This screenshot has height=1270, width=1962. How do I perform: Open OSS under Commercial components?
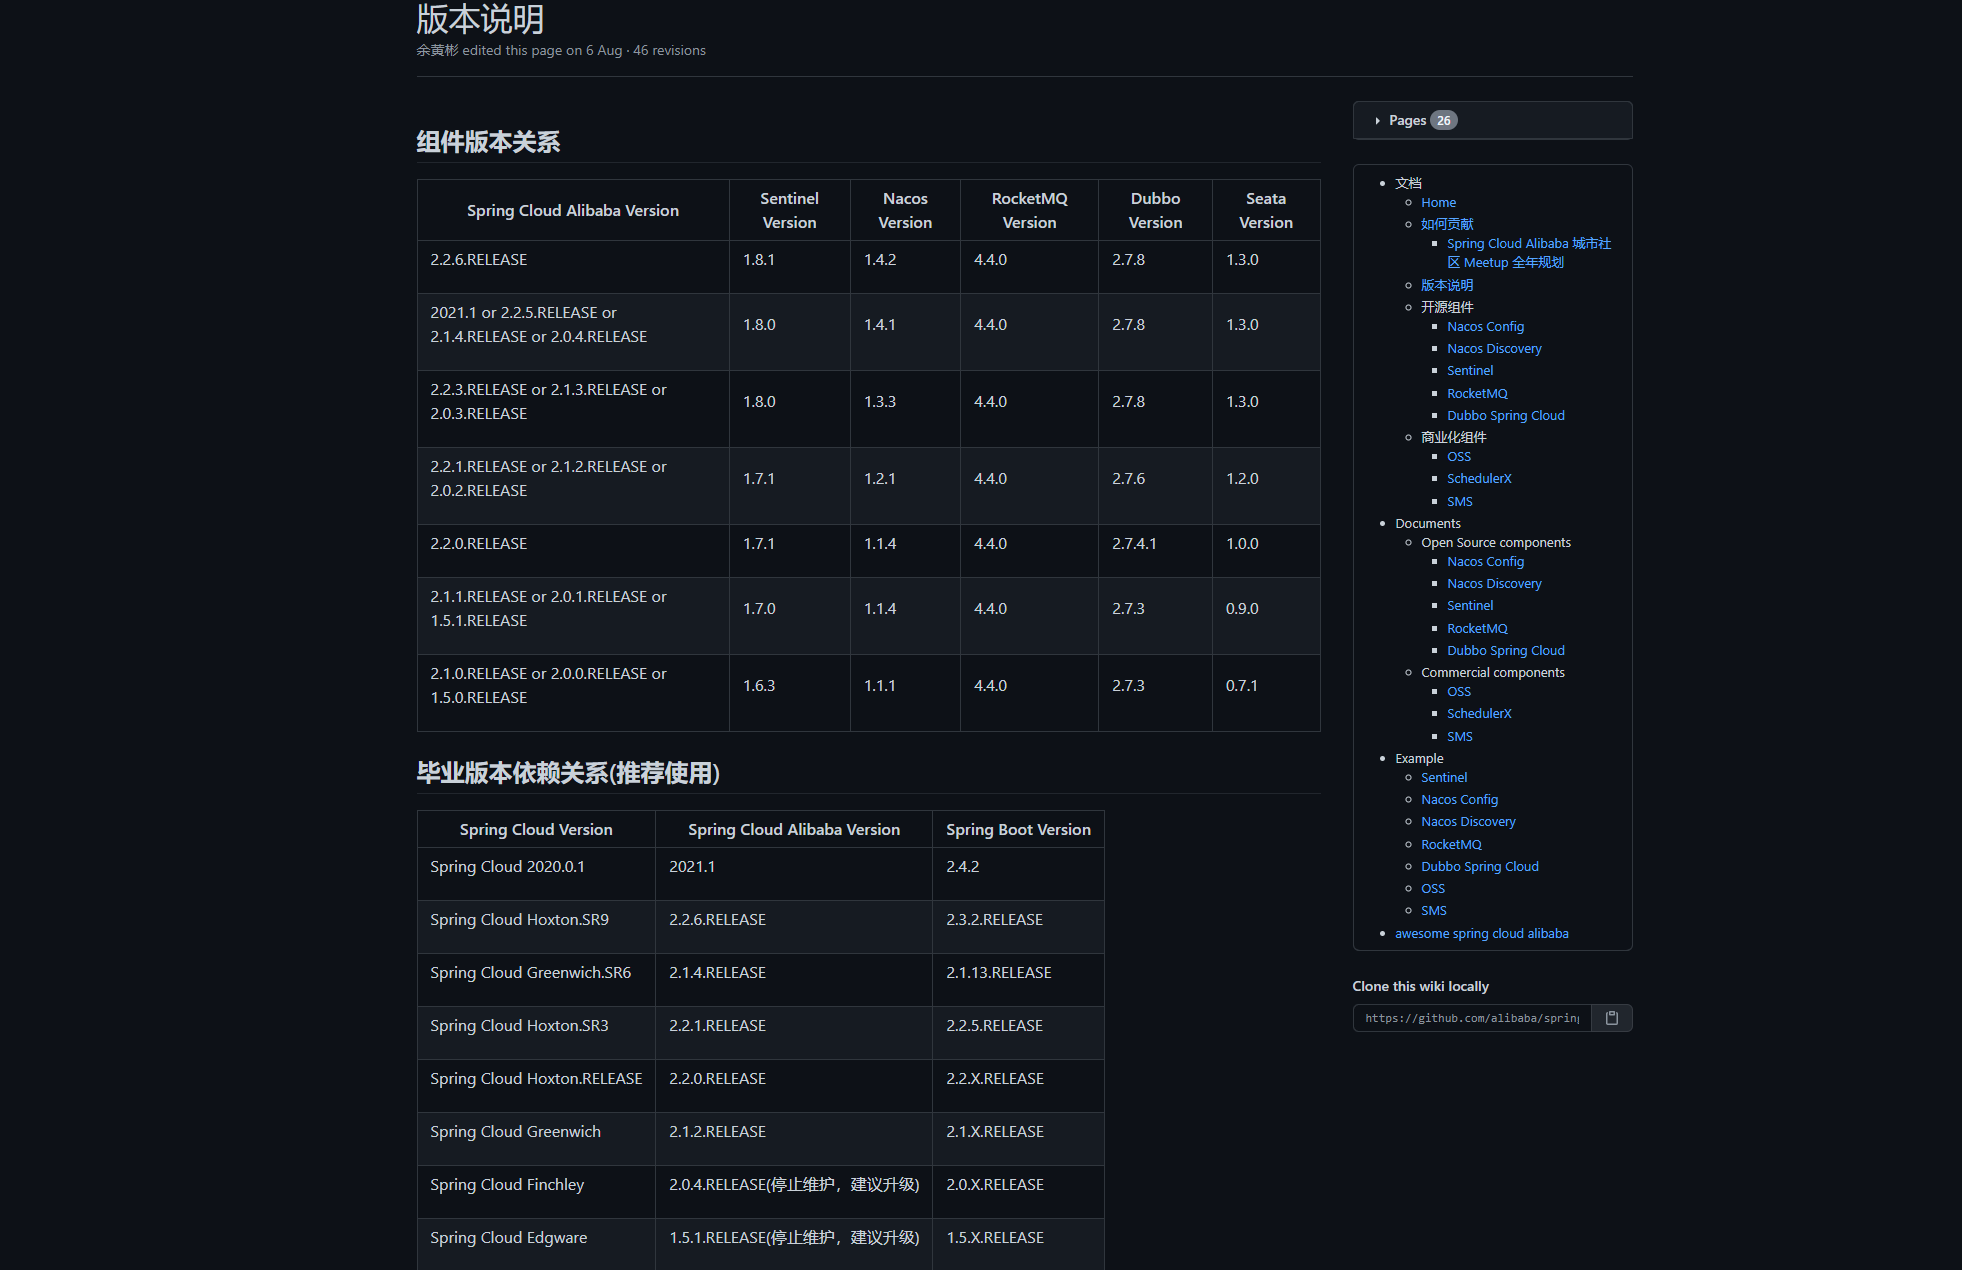1459,692
